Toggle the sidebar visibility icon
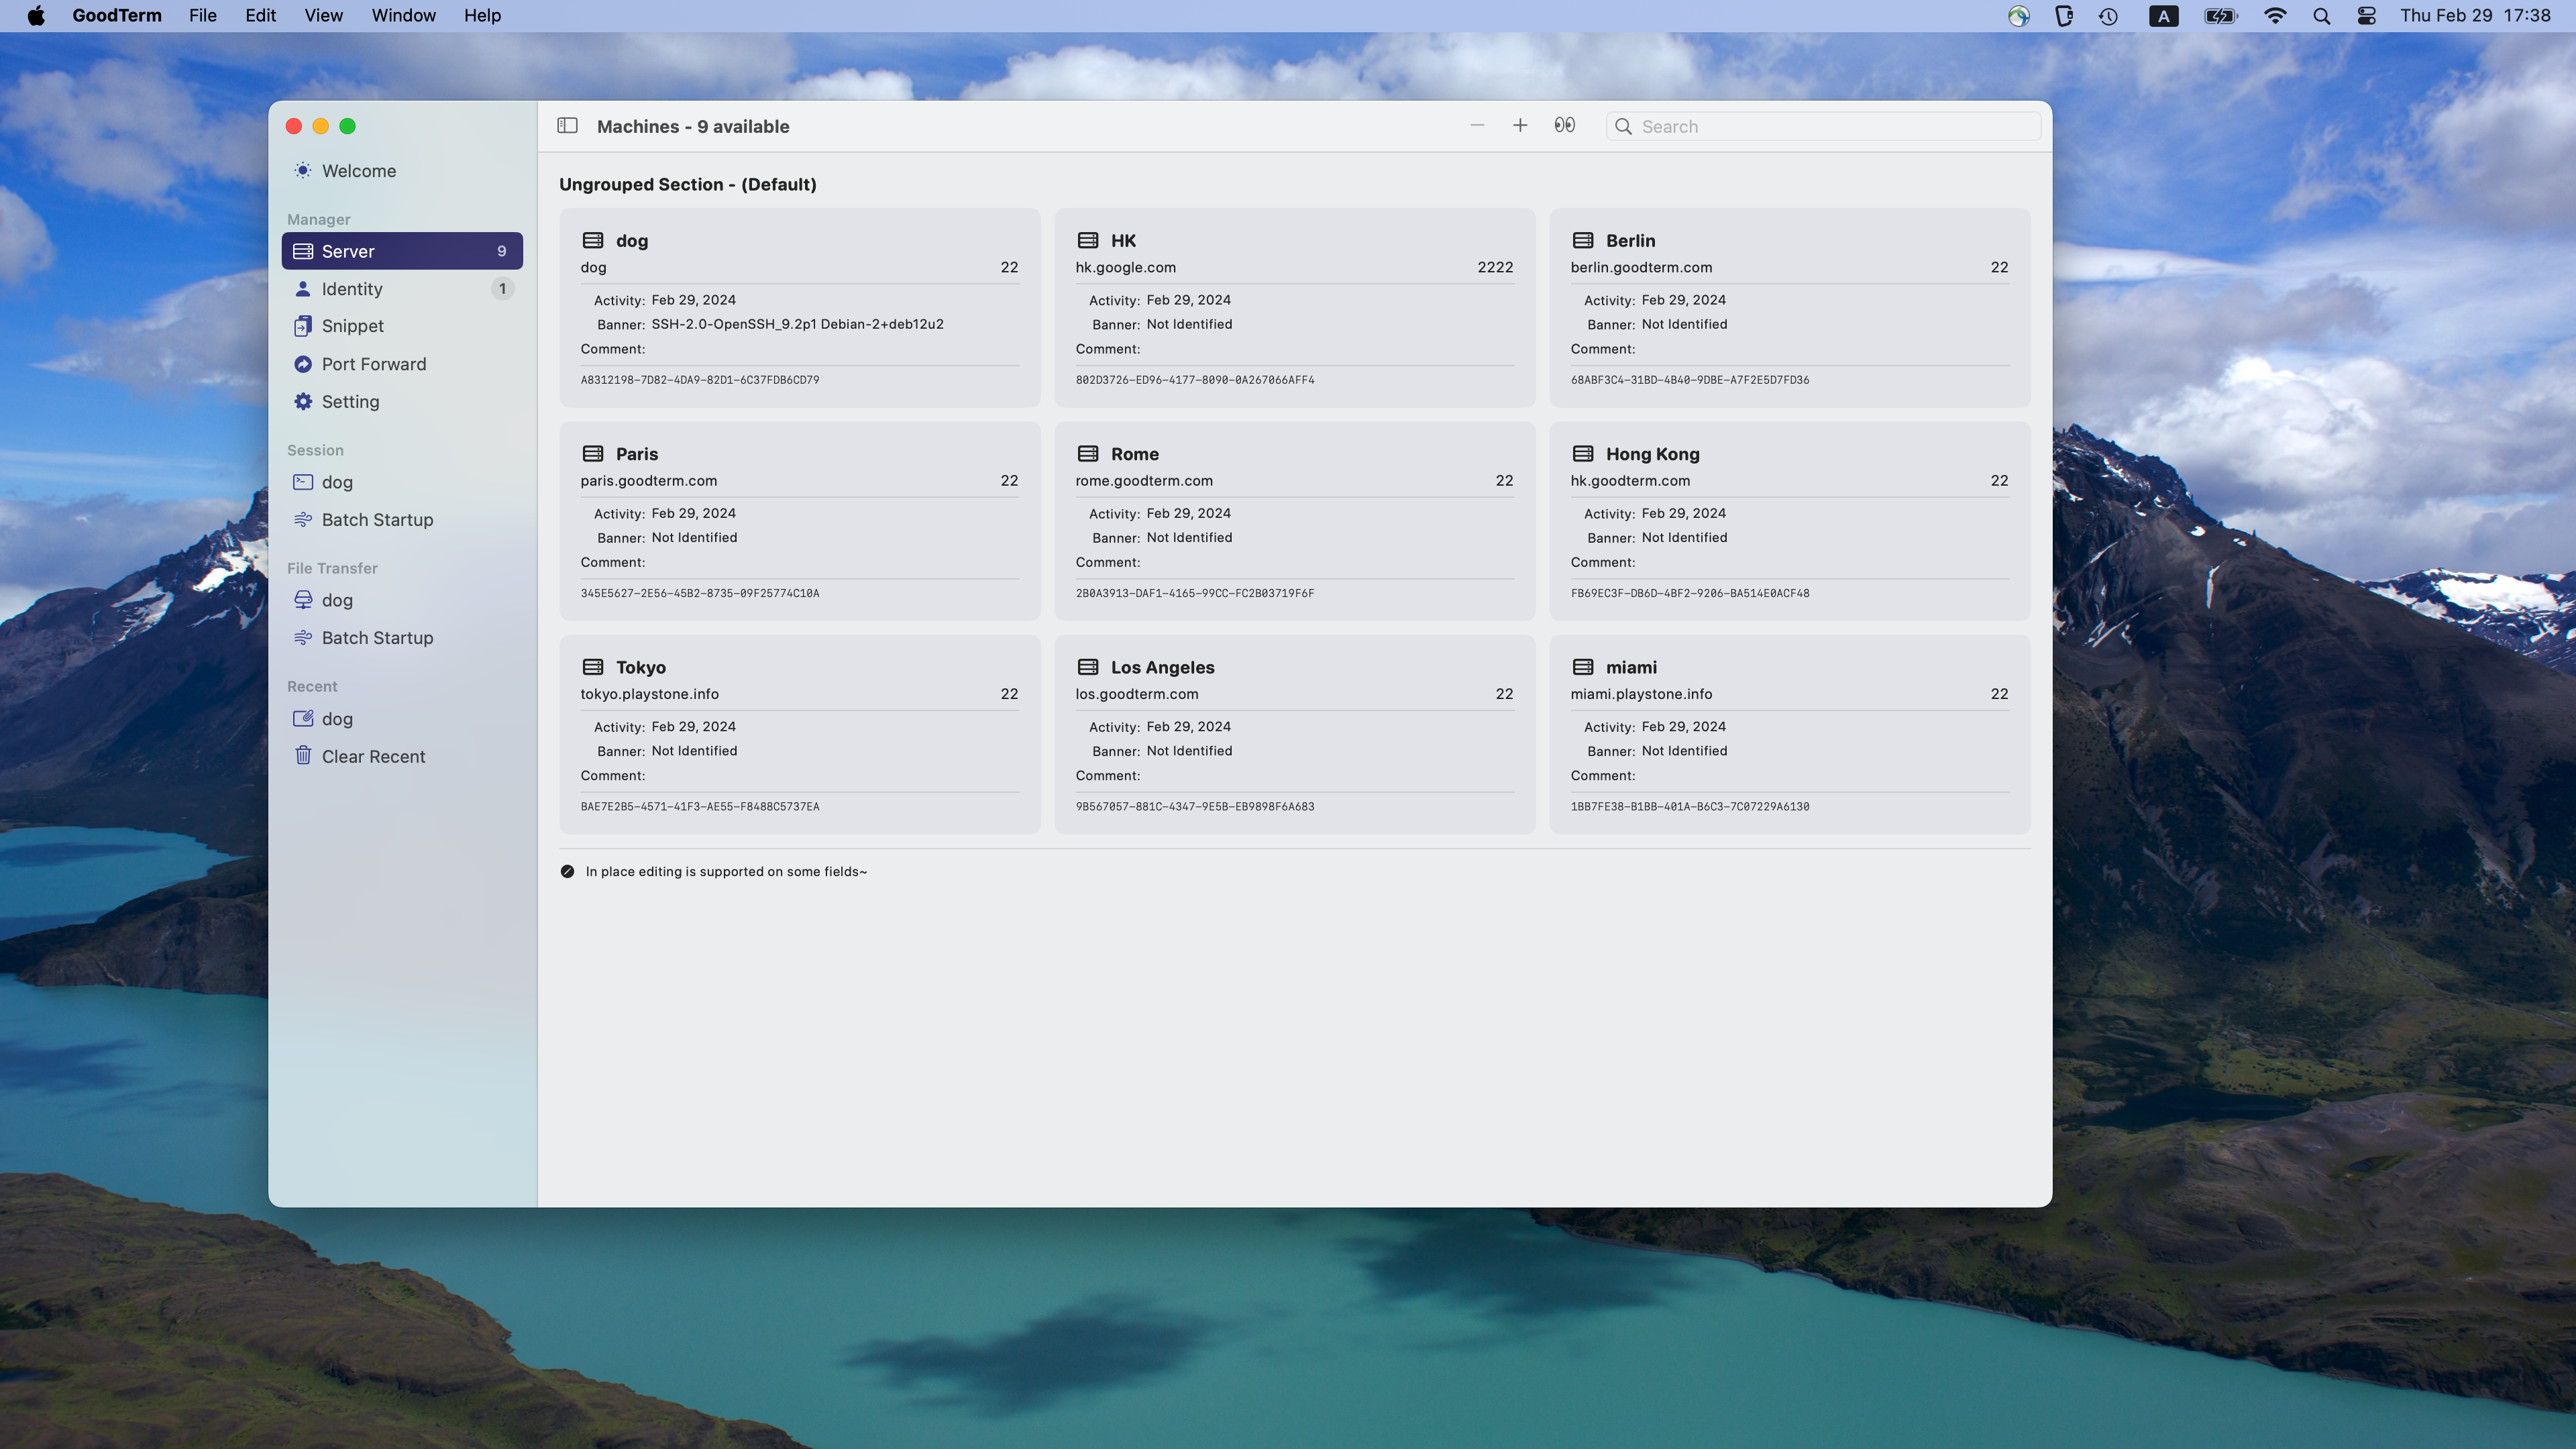This screenshot has width=2576, height=1449. tap(567, 125)
